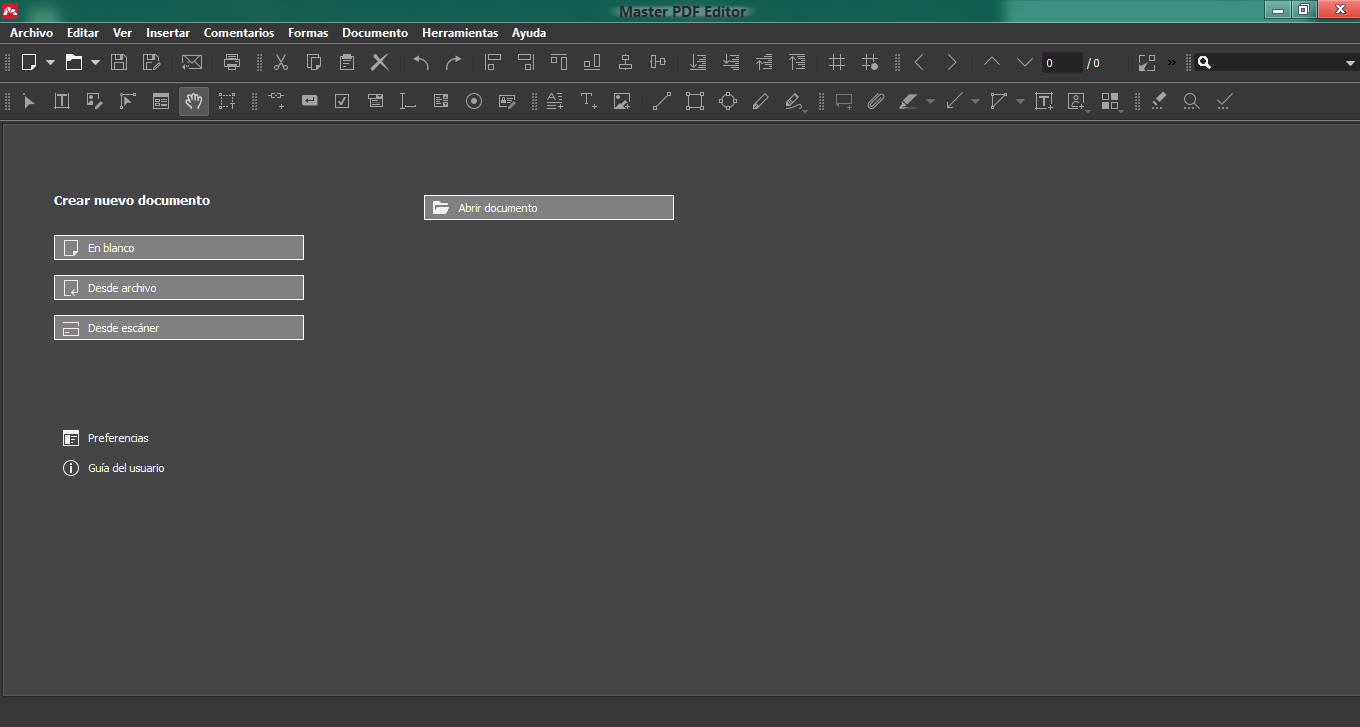This screenshot has width=1360, height=727.
Task: Click the En blanco button
Action: (179, 248)
